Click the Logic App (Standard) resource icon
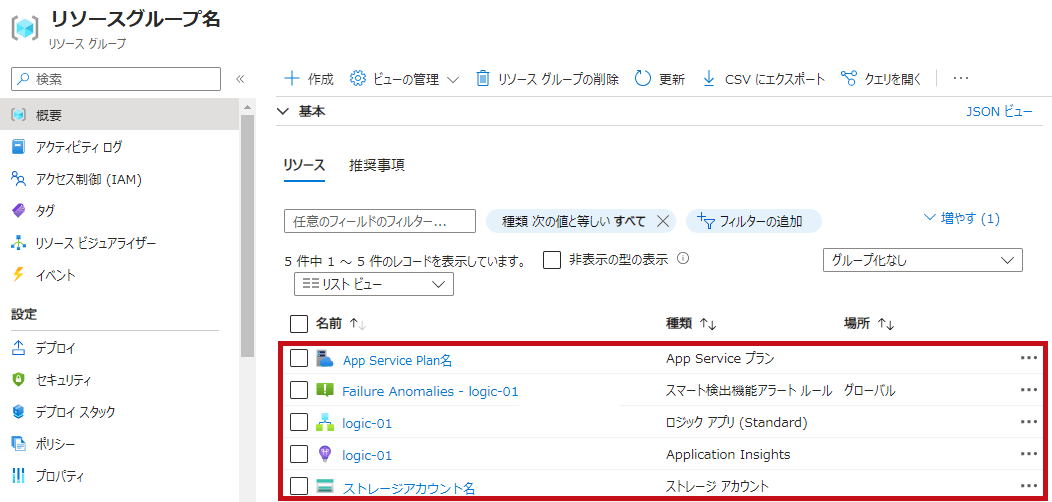Screen dimensions: 1052x502 [325, 422]
